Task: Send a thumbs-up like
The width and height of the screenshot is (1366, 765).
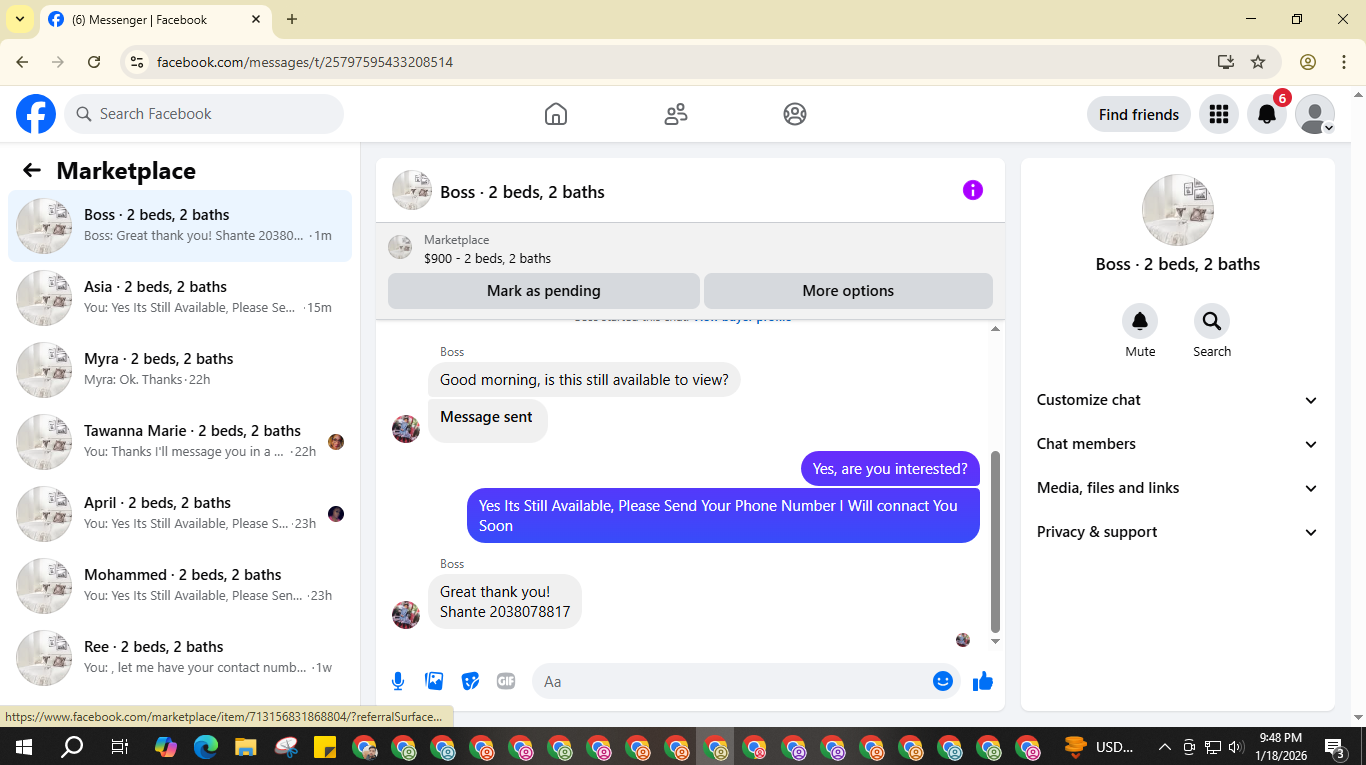Action: (x=983, y=681)
